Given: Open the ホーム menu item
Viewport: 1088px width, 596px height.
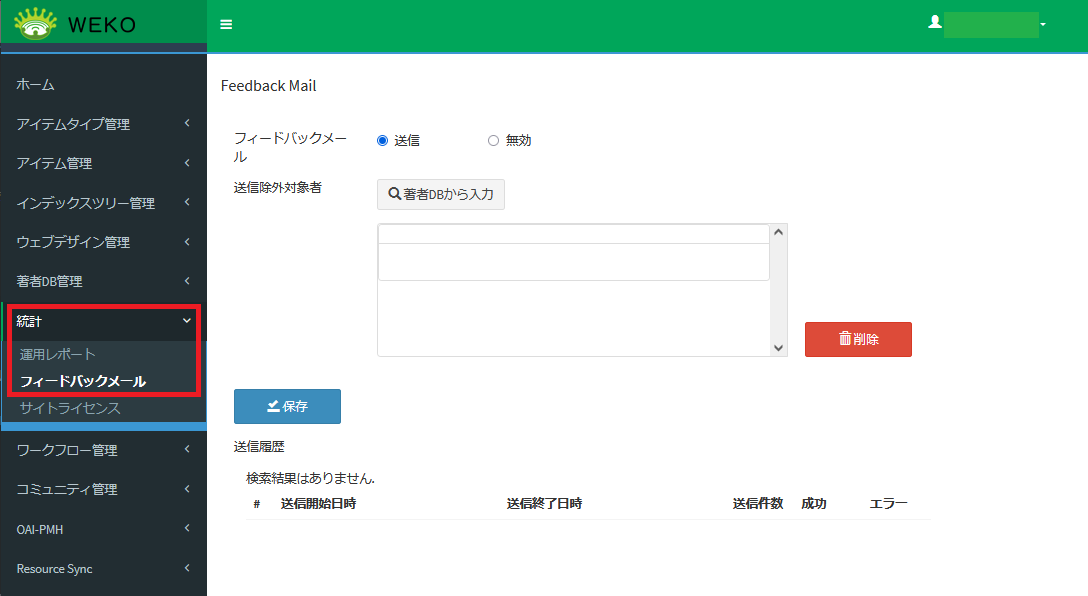Looking at the screenshot, I should [x=36, y=85].
